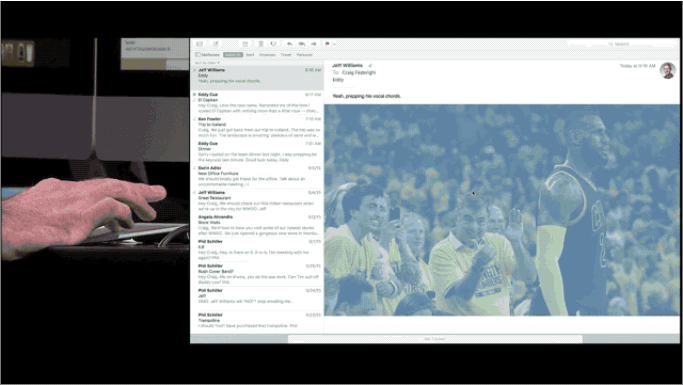This screenshot has width=683, height=385.
Task: Open Darin Adler's New Office Furniture email
Action: point(257,176)
